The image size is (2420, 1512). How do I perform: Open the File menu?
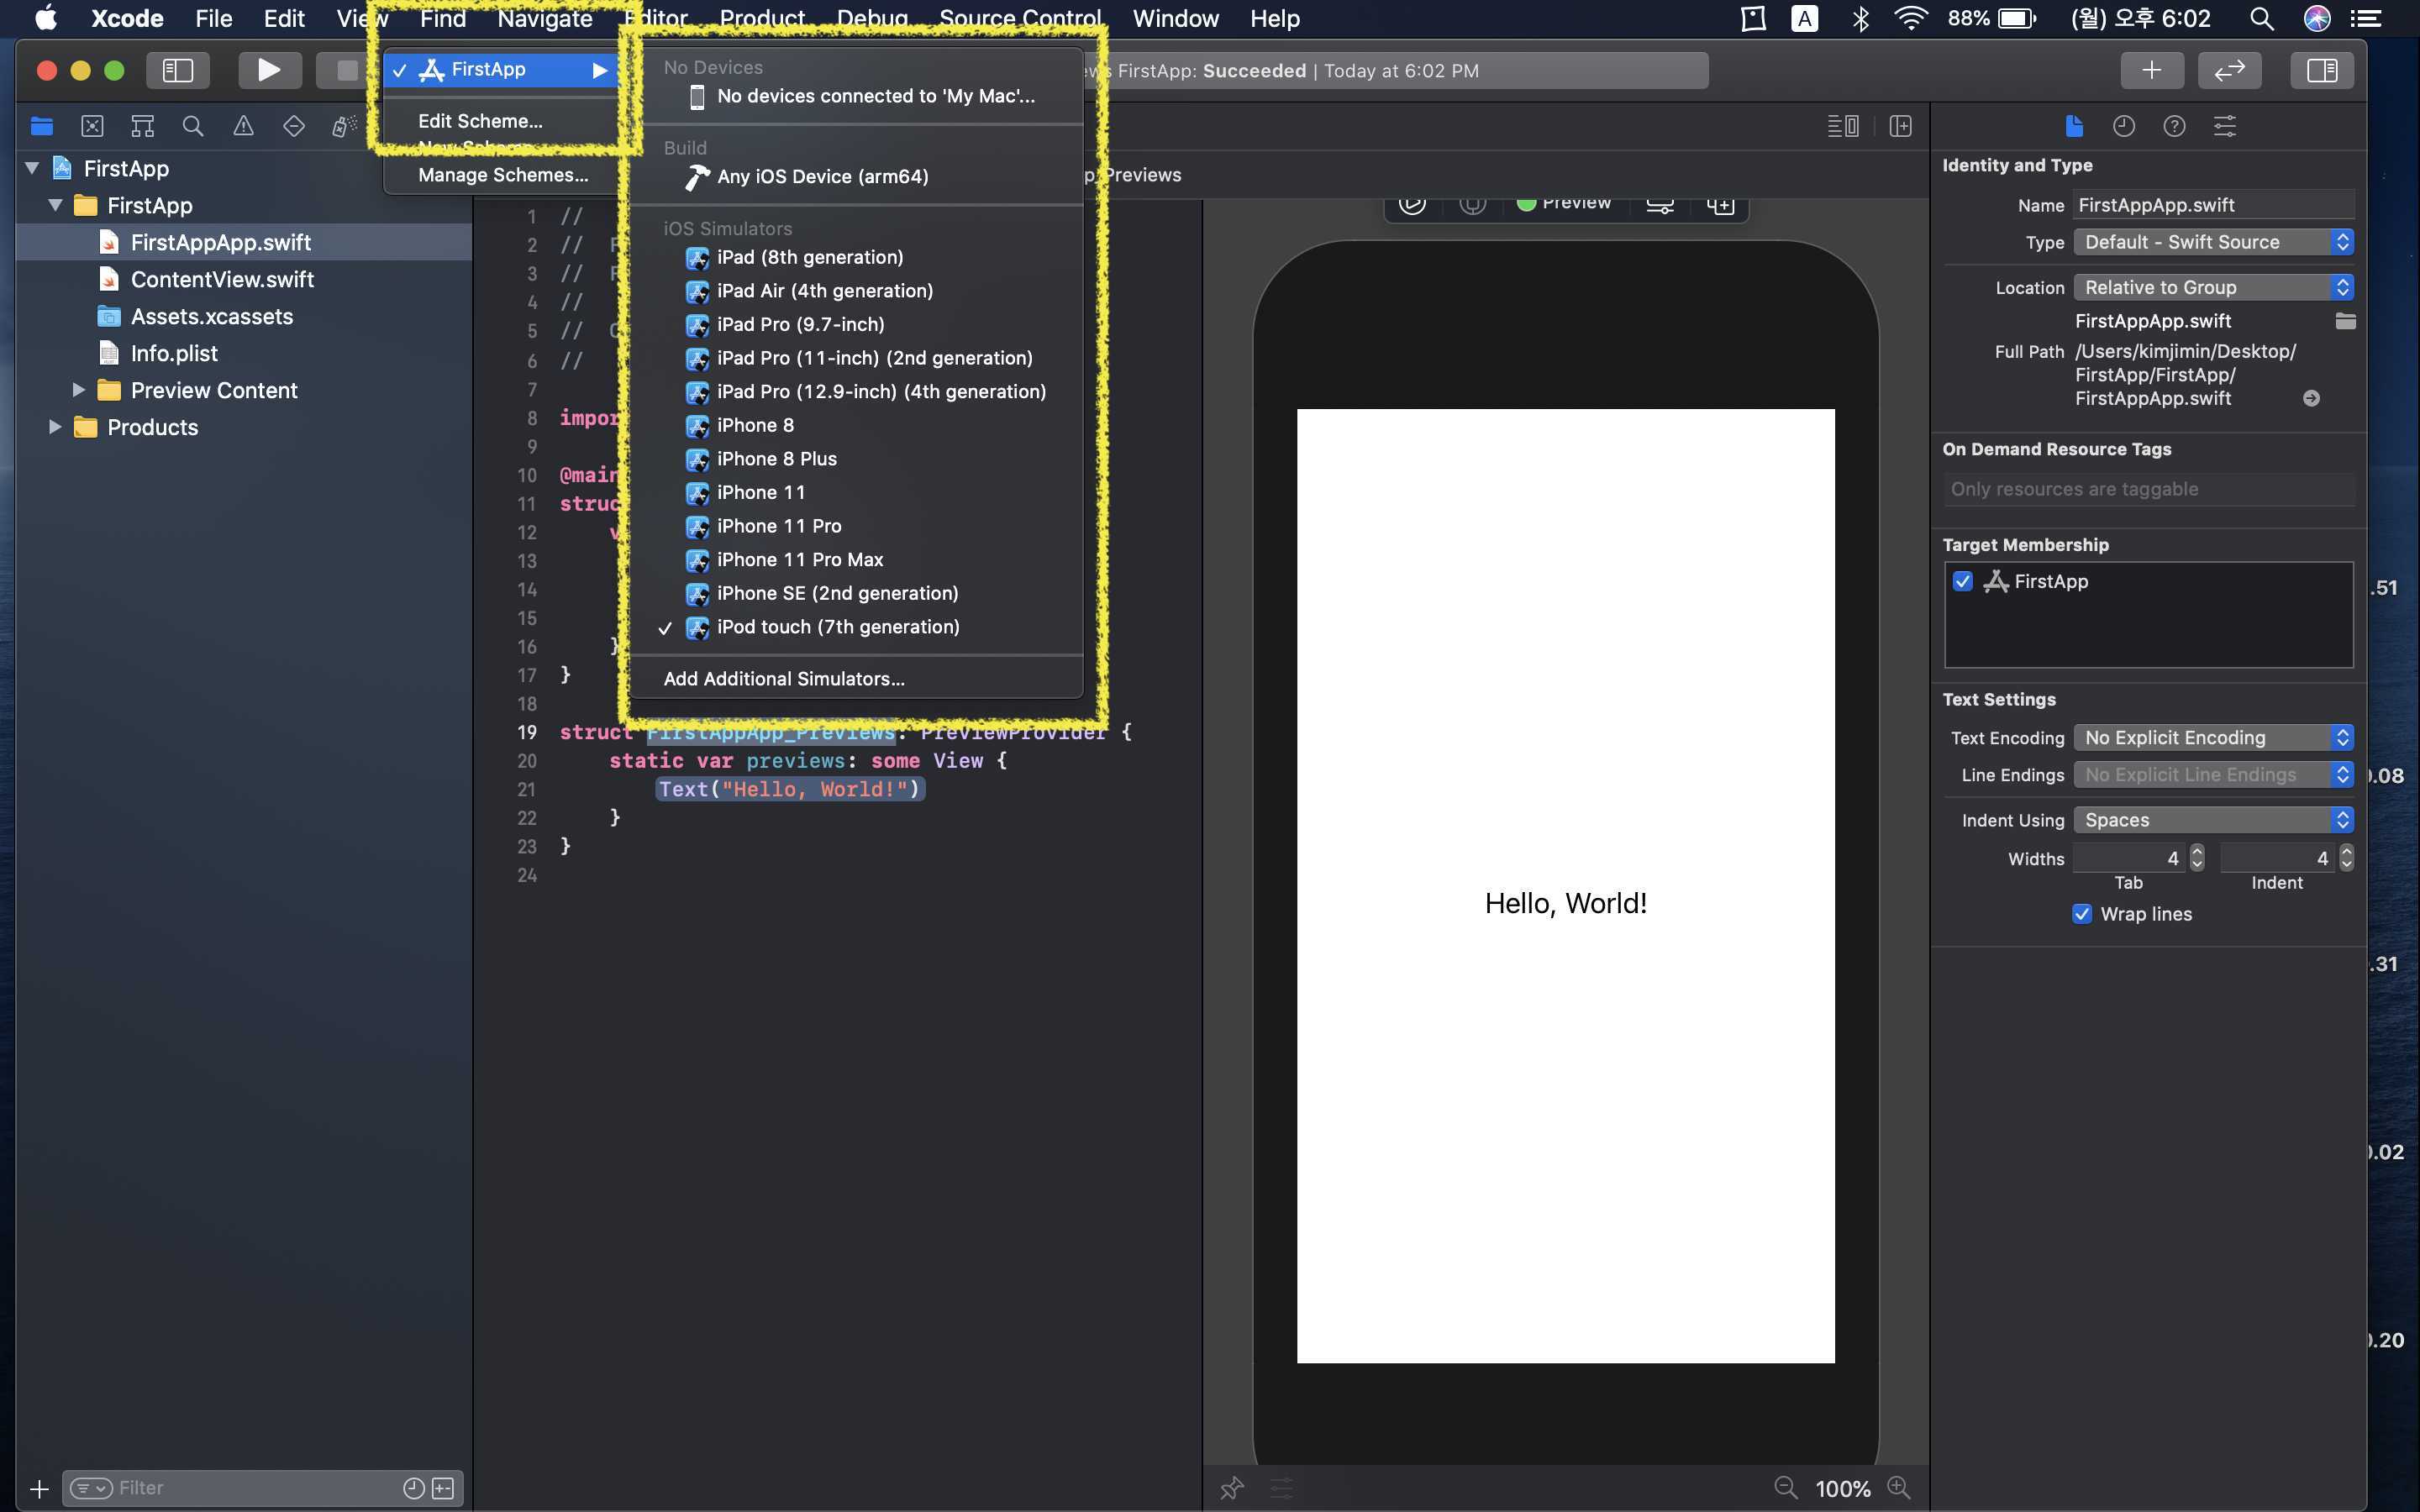click(x=213, y=19)
